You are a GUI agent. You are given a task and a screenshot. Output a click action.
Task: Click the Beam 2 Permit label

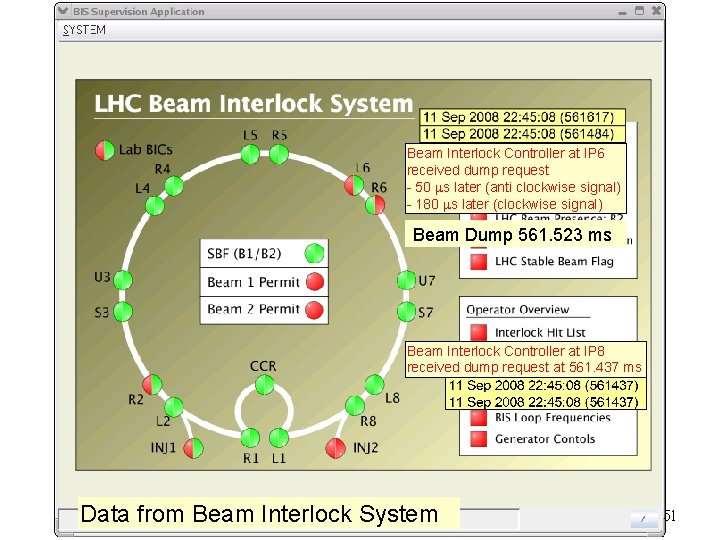tap(253, 309)
